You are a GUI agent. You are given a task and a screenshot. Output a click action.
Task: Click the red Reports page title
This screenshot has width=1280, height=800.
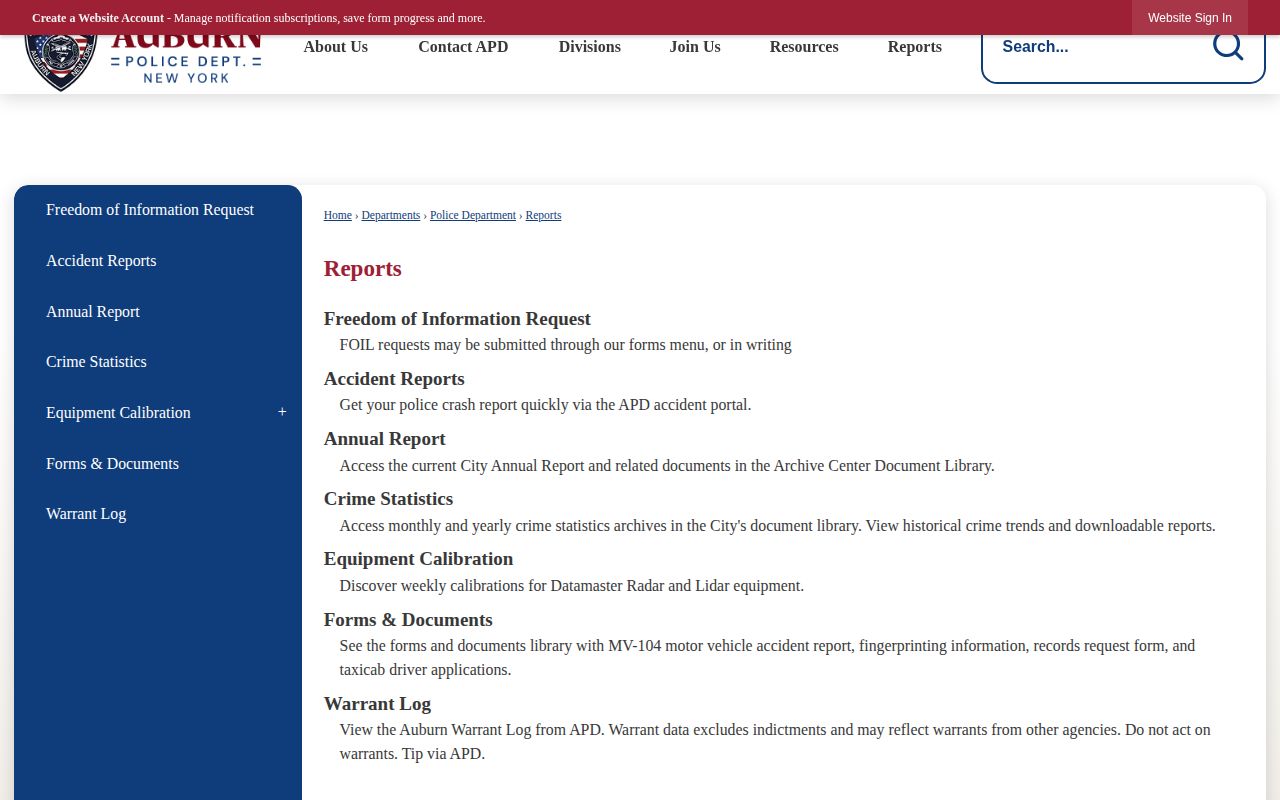(363, 269)
